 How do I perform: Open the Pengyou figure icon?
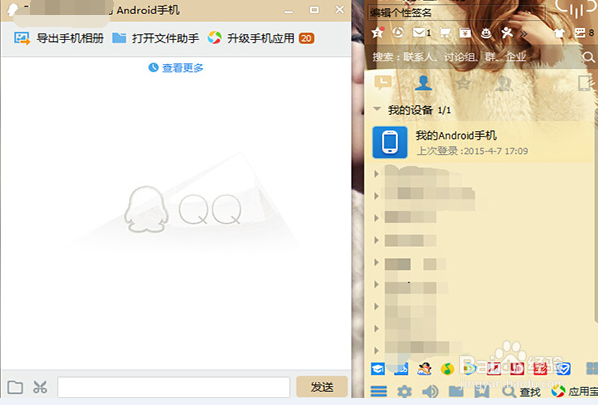coord(507,33)
